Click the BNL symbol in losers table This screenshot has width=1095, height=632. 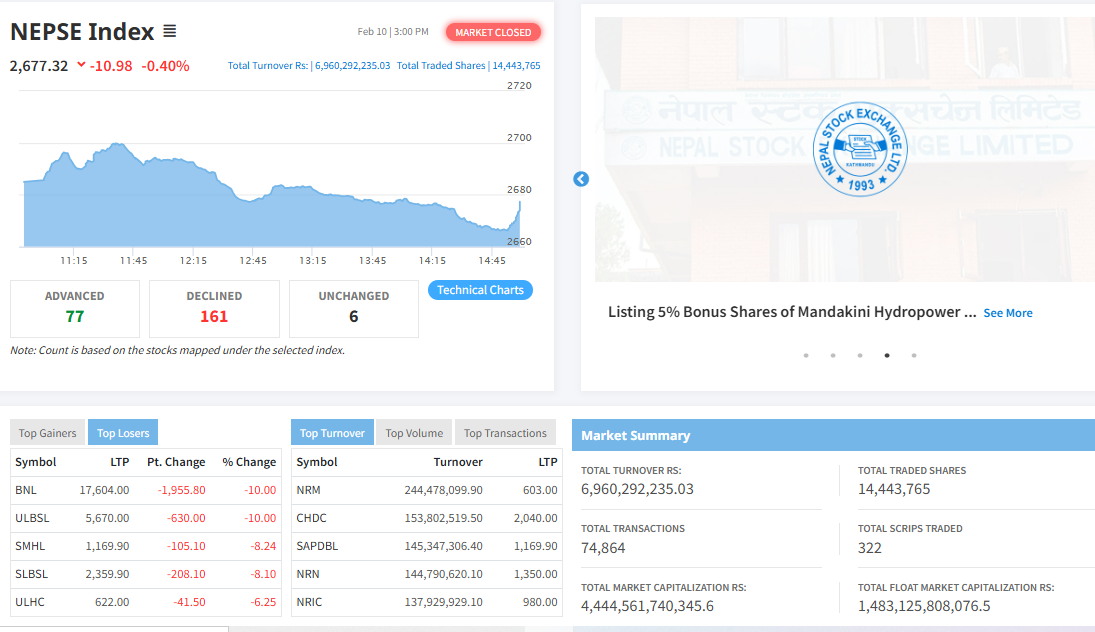point(26,490)
